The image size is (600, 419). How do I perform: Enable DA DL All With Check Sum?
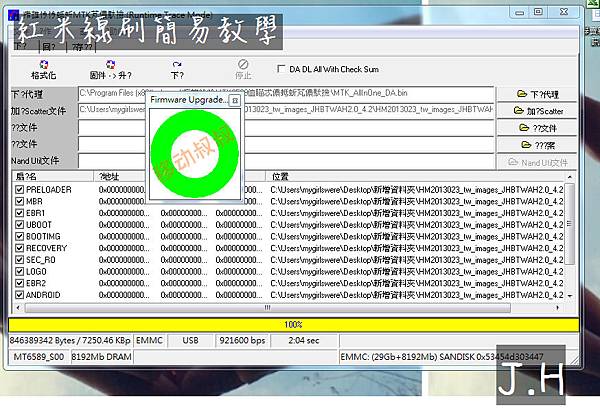(x=281, y=69)
